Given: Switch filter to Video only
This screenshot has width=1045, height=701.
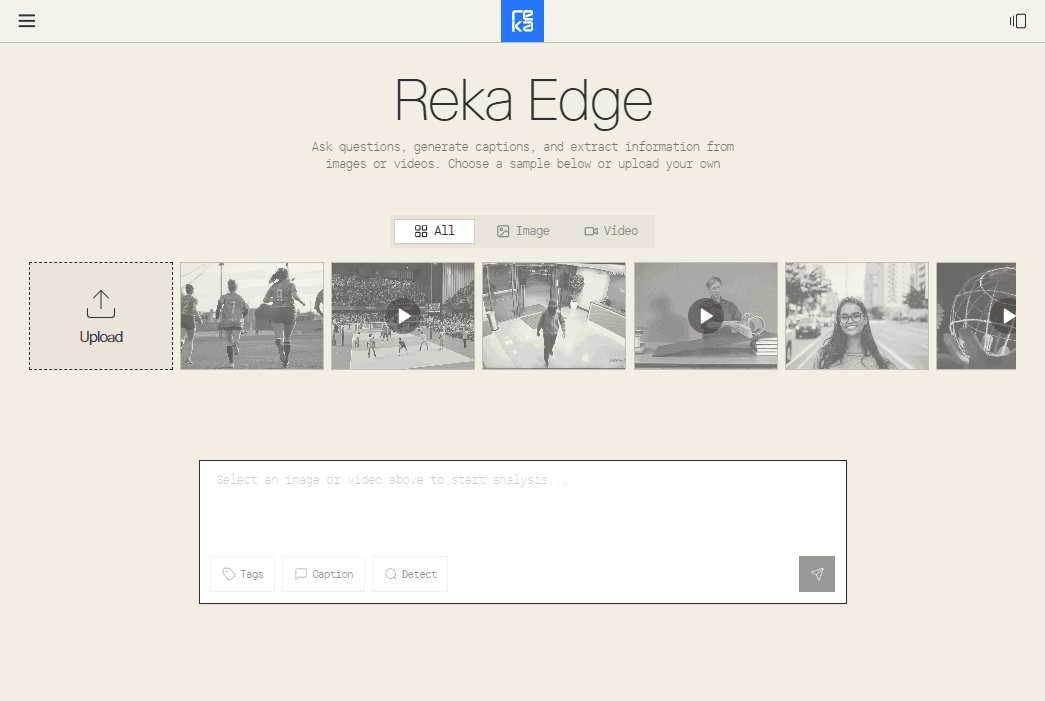Looking at the screenshot, I should [x=611, y=230].
